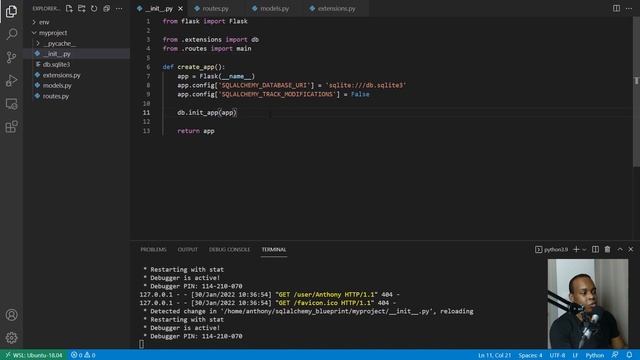Screen dimensions: 640x360
Task: Select __init__.py in the file tree
Action: click(x=57, y=54)
